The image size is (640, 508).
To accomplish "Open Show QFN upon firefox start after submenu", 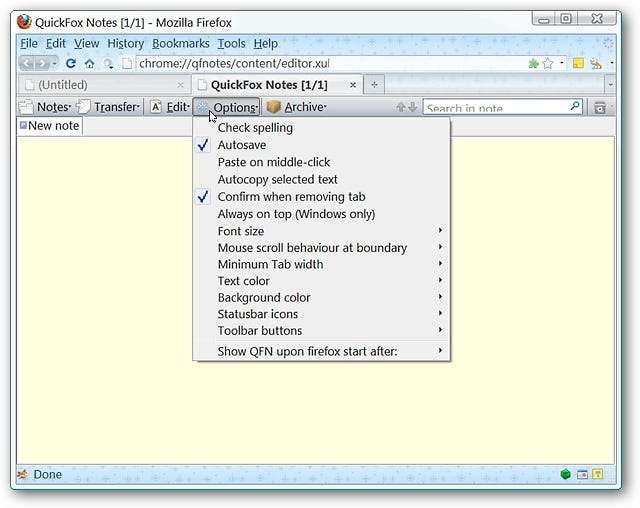I will point(322,351).
